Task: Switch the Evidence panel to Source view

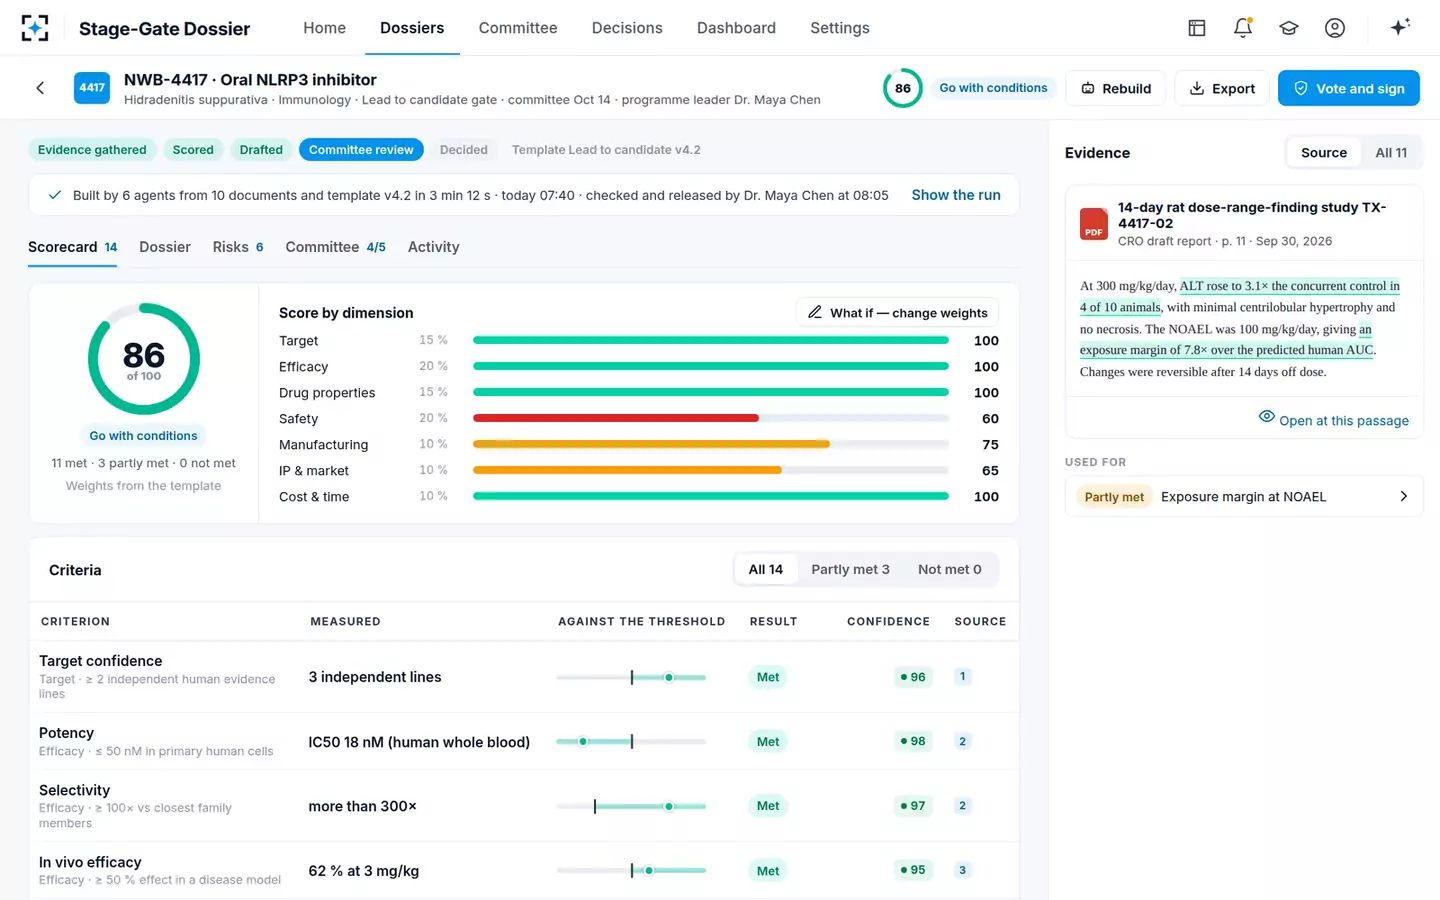Action: point(1324,153)
